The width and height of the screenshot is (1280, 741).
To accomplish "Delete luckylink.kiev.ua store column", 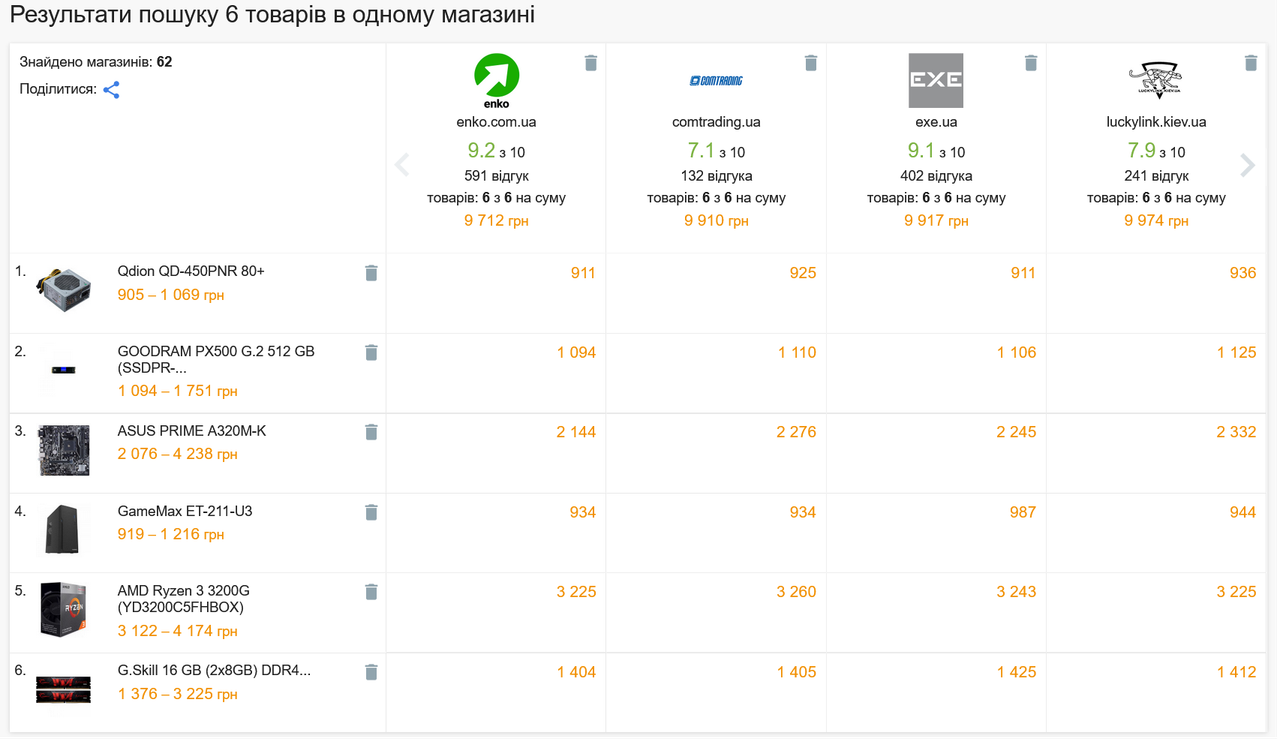I will click(x=1251, y=63).
